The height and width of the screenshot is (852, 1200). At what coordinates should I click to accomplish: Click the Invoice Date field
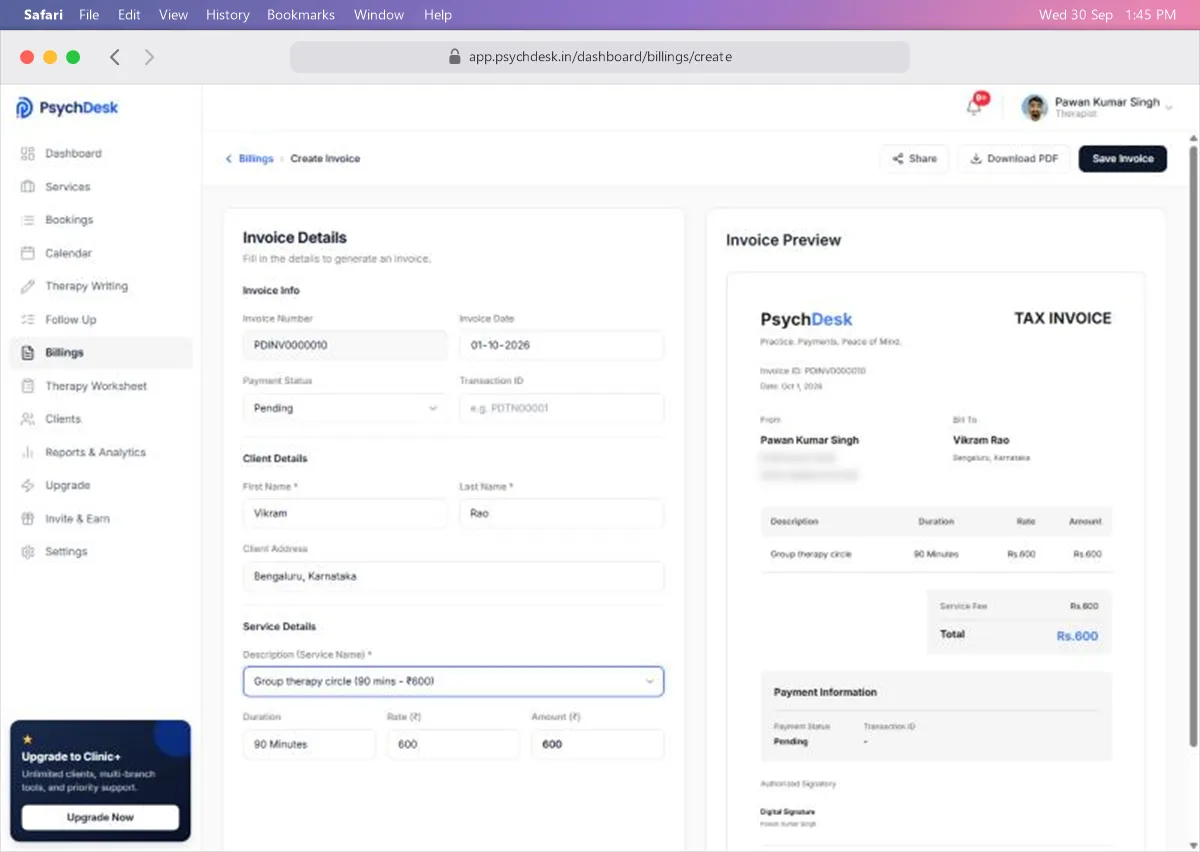[x=561, y=345]
